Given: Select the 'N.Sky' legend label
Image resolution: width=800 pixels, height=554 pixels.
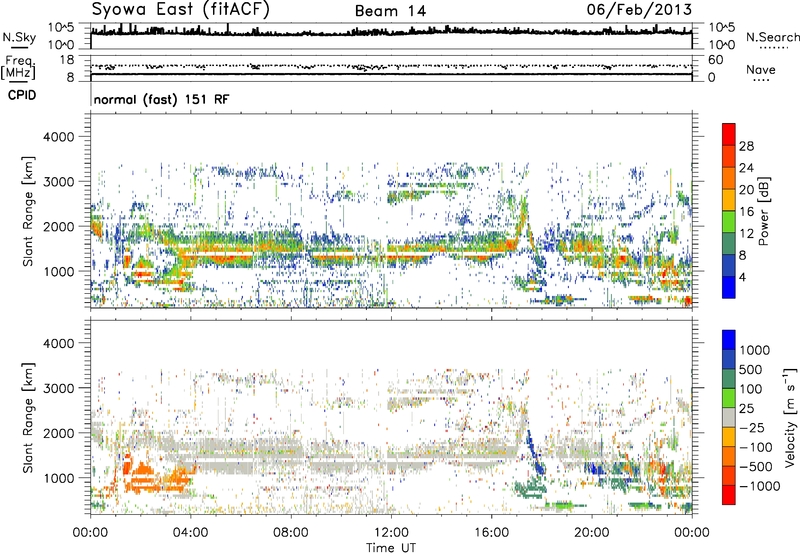Looking at the screenshot, I should tap(19, 37).
